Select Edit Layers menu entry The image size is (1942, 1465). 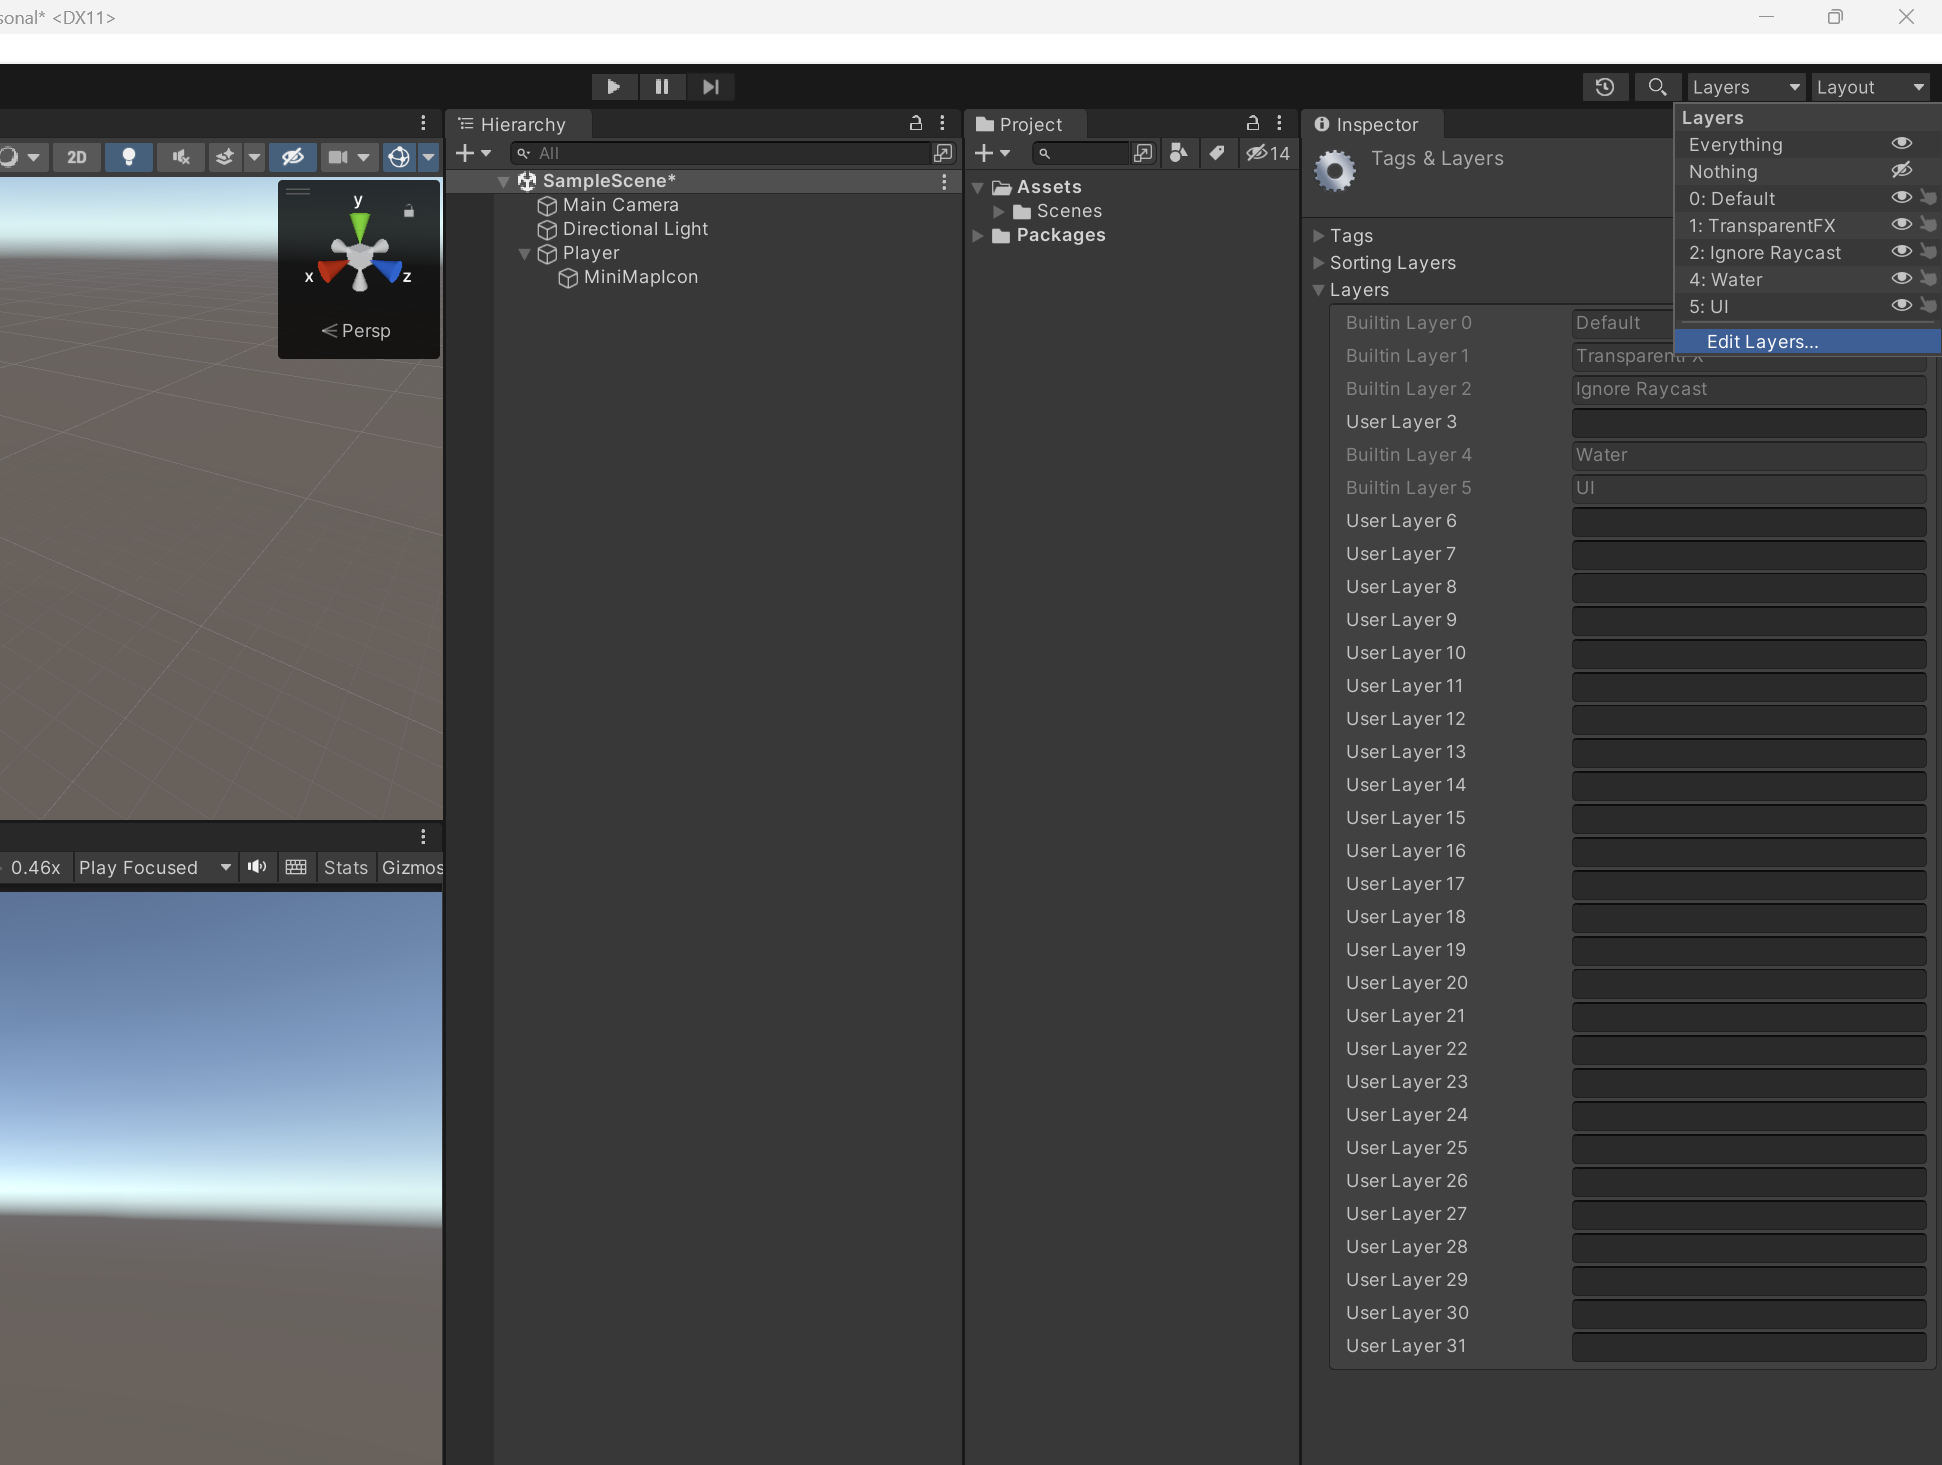point(1762,342)
